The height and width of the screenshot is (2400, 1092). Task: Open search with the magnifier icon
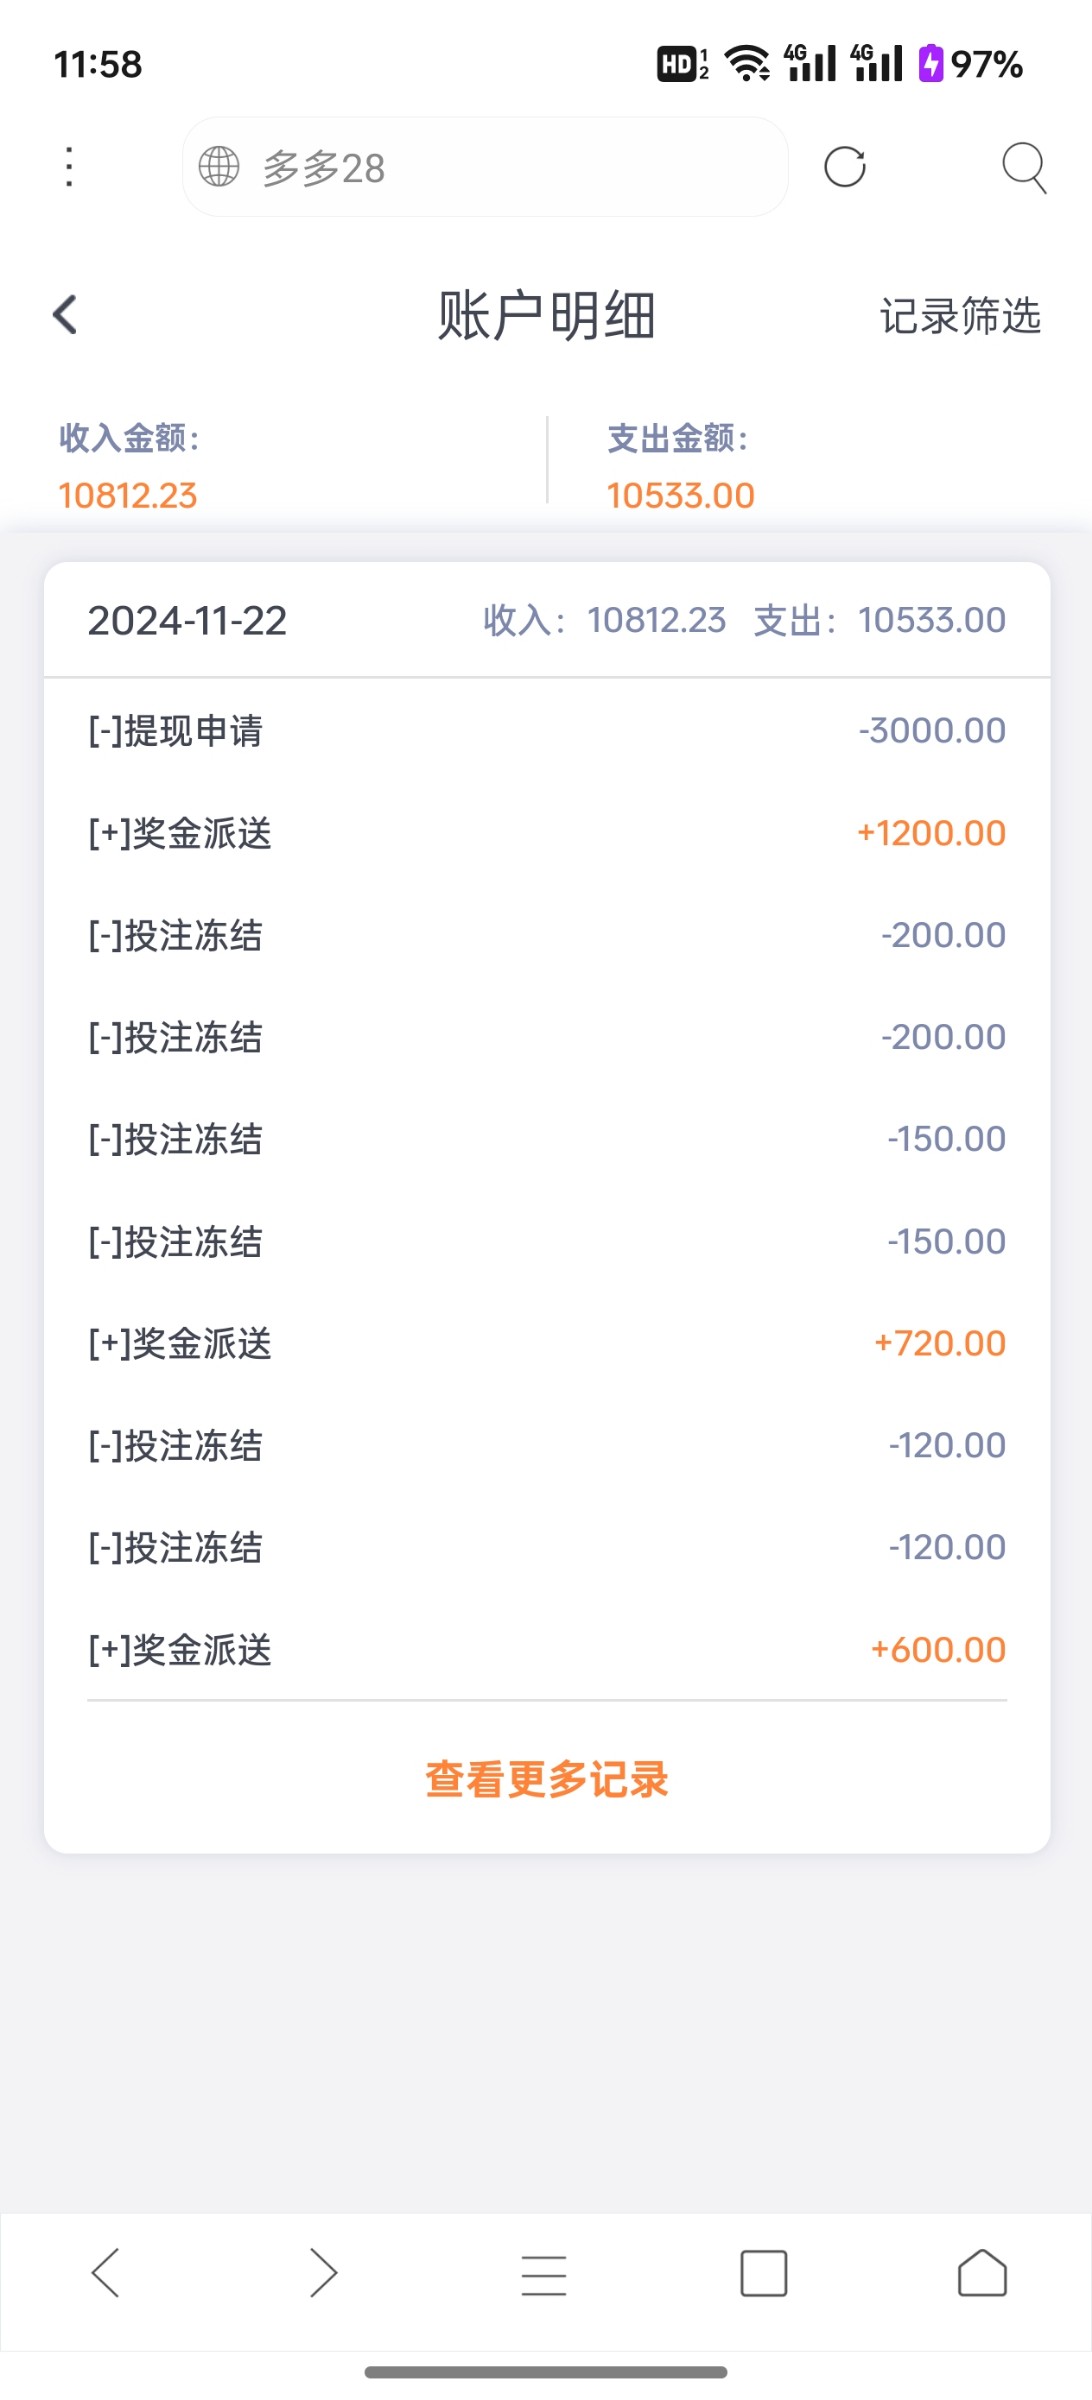(x=1023, y=167)
